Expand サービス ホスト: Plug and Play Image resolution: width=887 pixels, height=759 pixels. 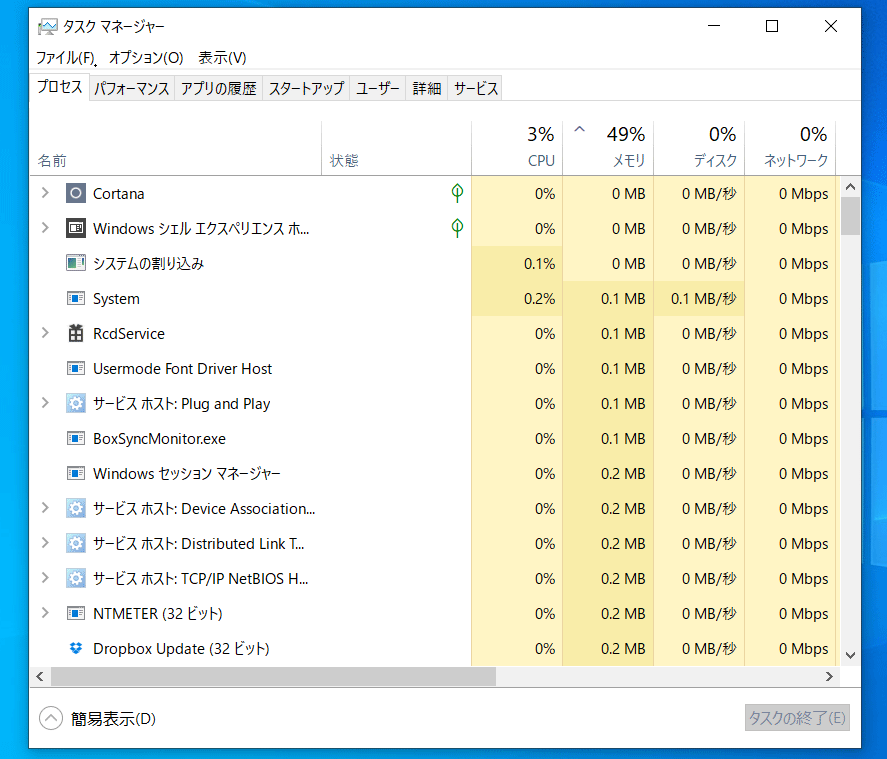[45, 403]
